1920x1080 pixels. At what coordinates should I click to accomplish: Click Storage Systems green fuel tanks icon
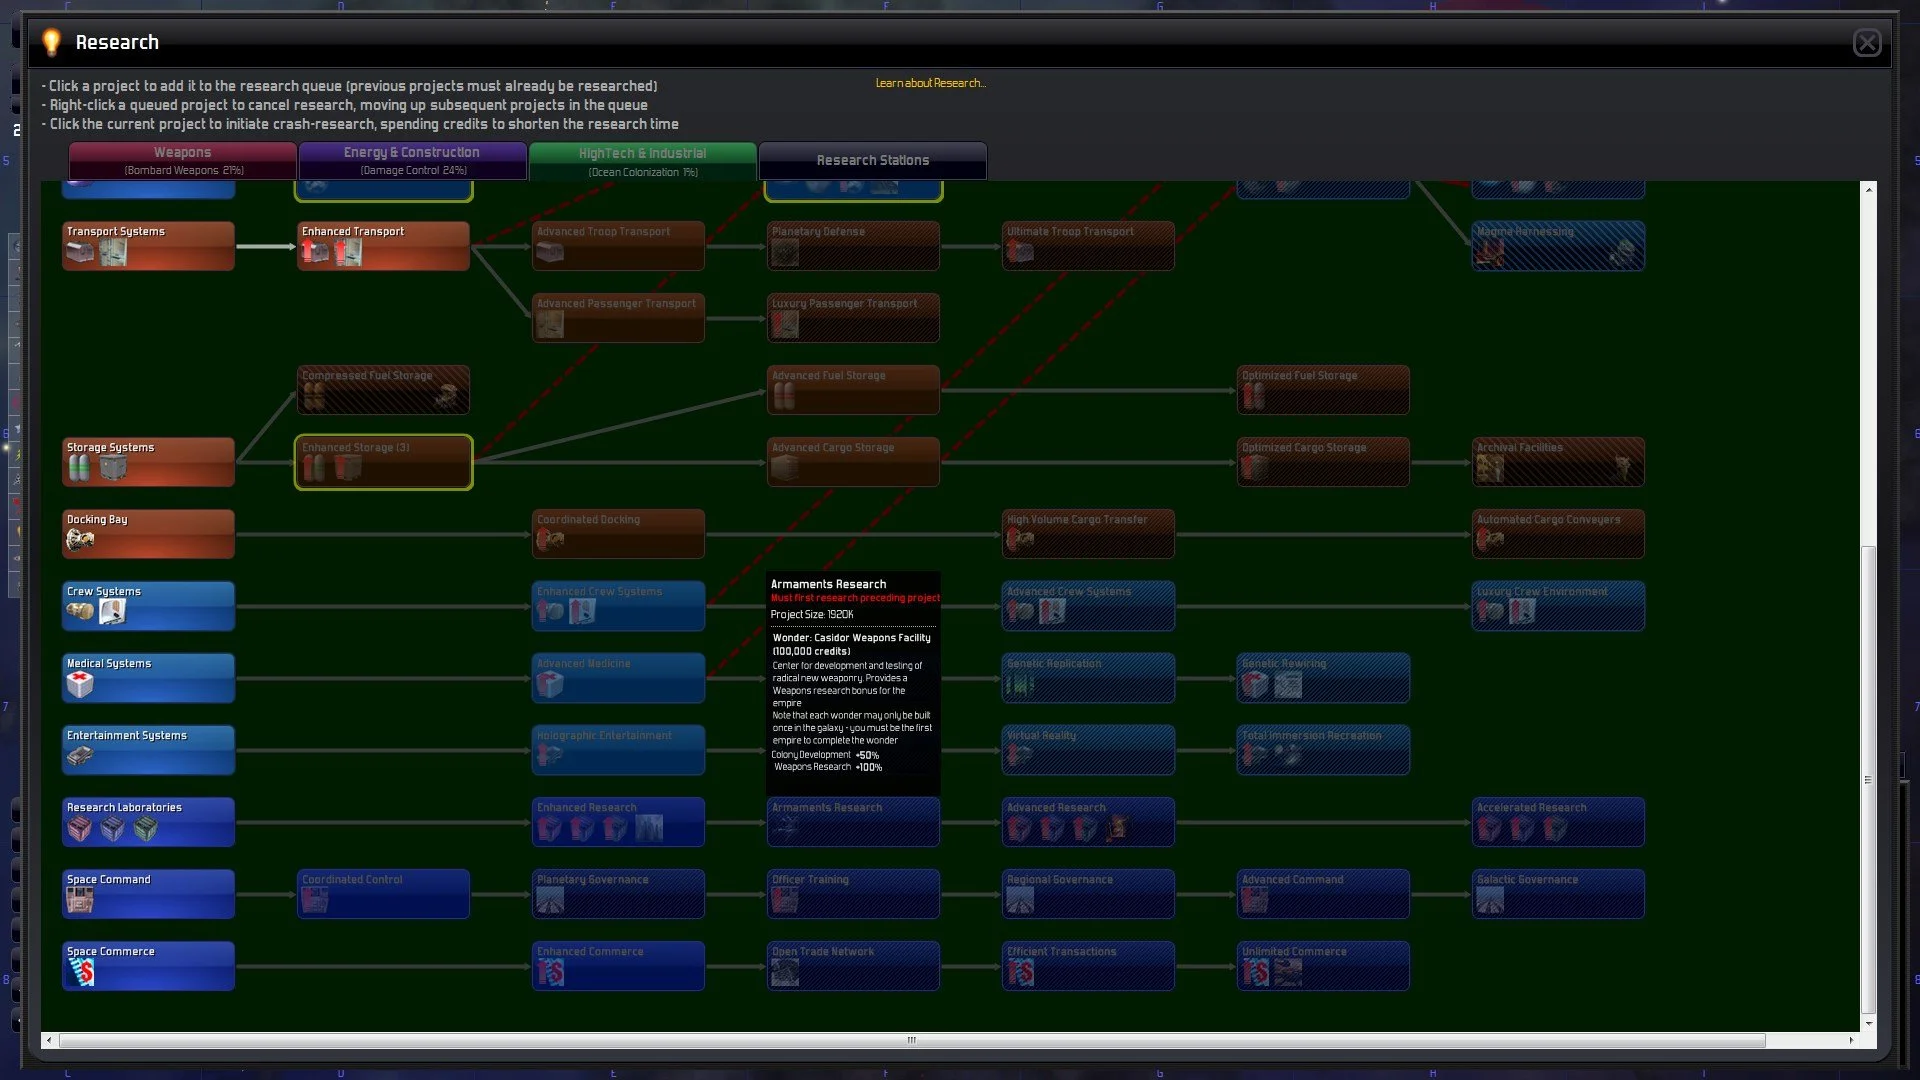(x=80, y=468)
